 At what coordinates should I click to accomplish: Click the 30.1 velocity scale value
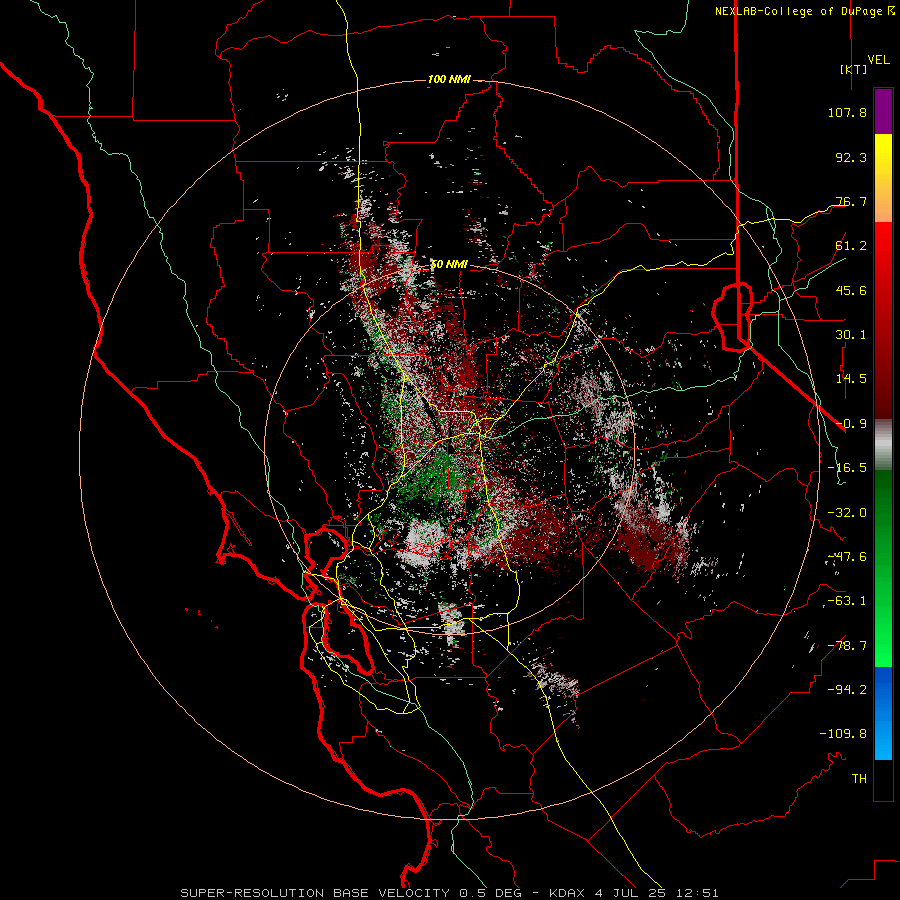click(851, 335)
